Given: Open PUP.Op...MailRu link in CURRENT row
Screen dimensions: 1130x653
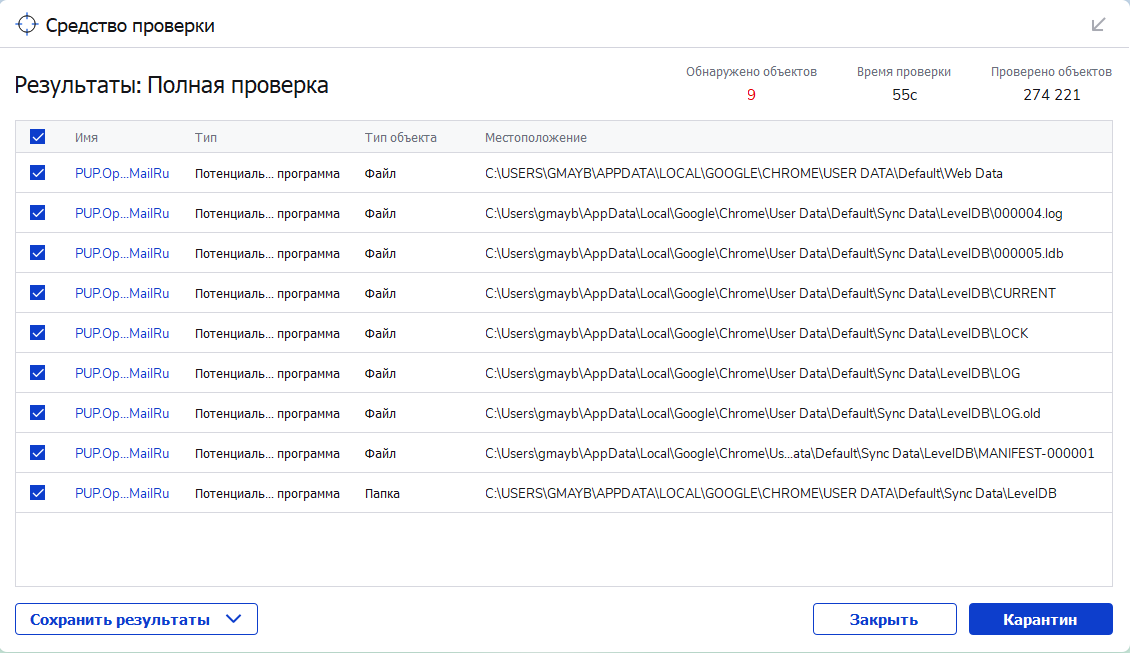Looking at the screenshot, I should [x=122, y=293].
